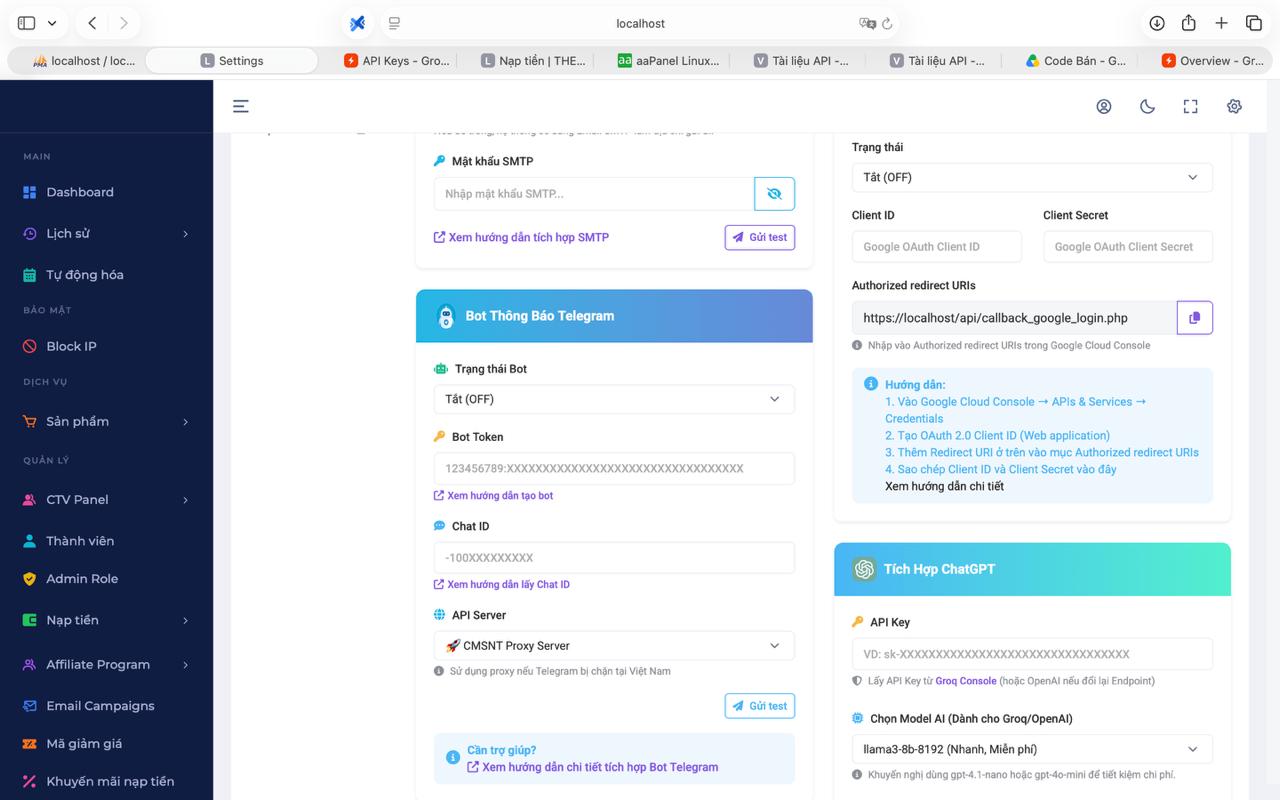1280x800 pixels.
Task: Click the Dashboard grid icon in sidebar
Action: 29,192
